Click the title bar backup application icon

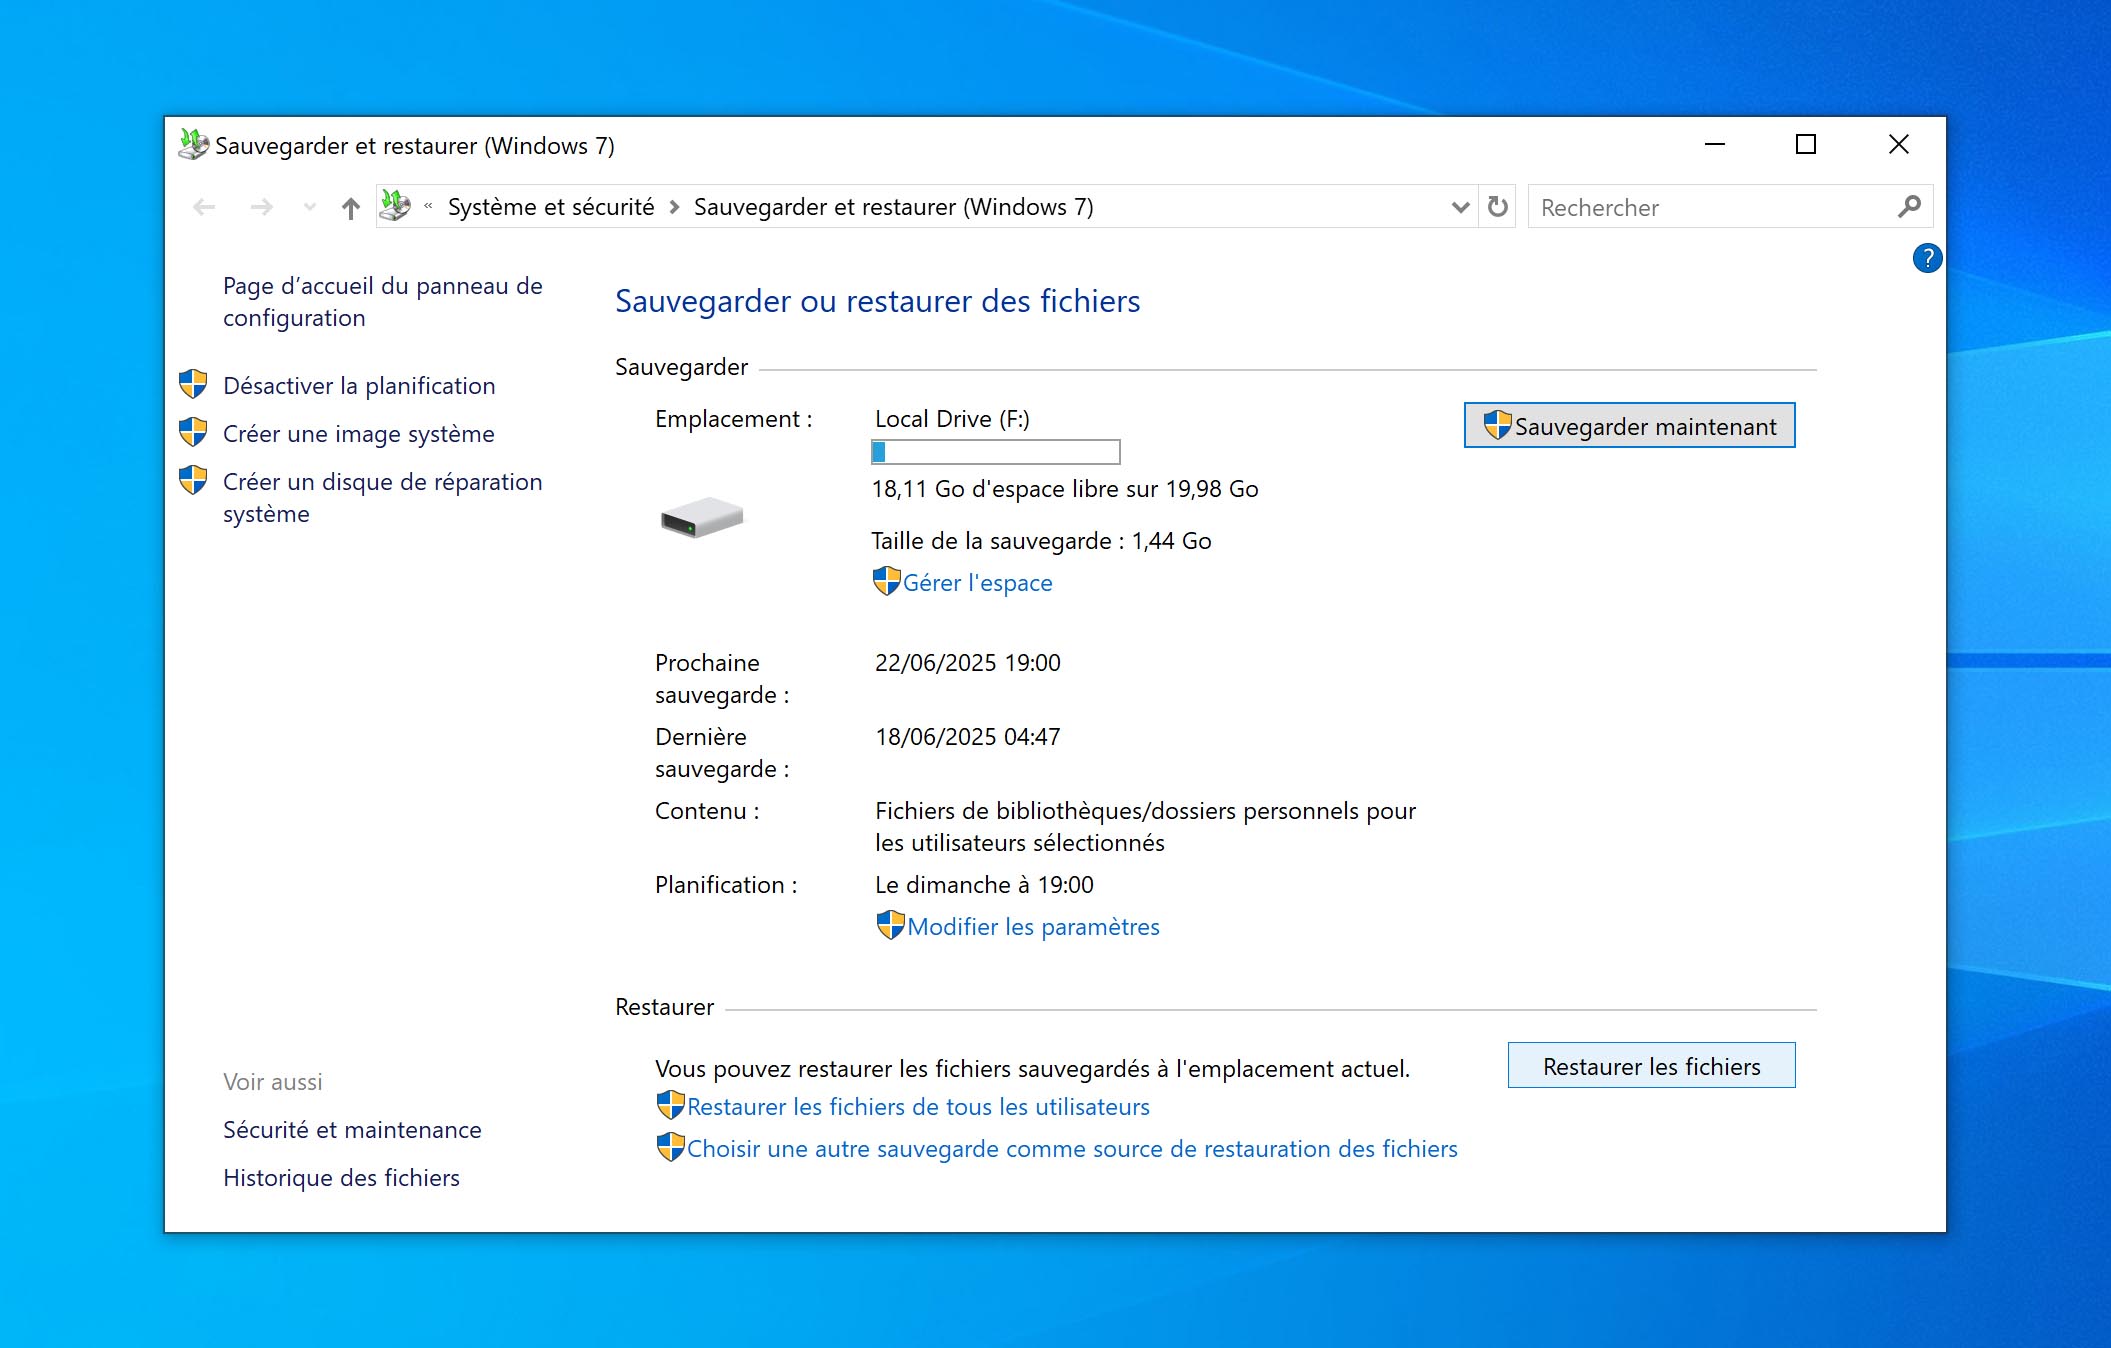193,145
